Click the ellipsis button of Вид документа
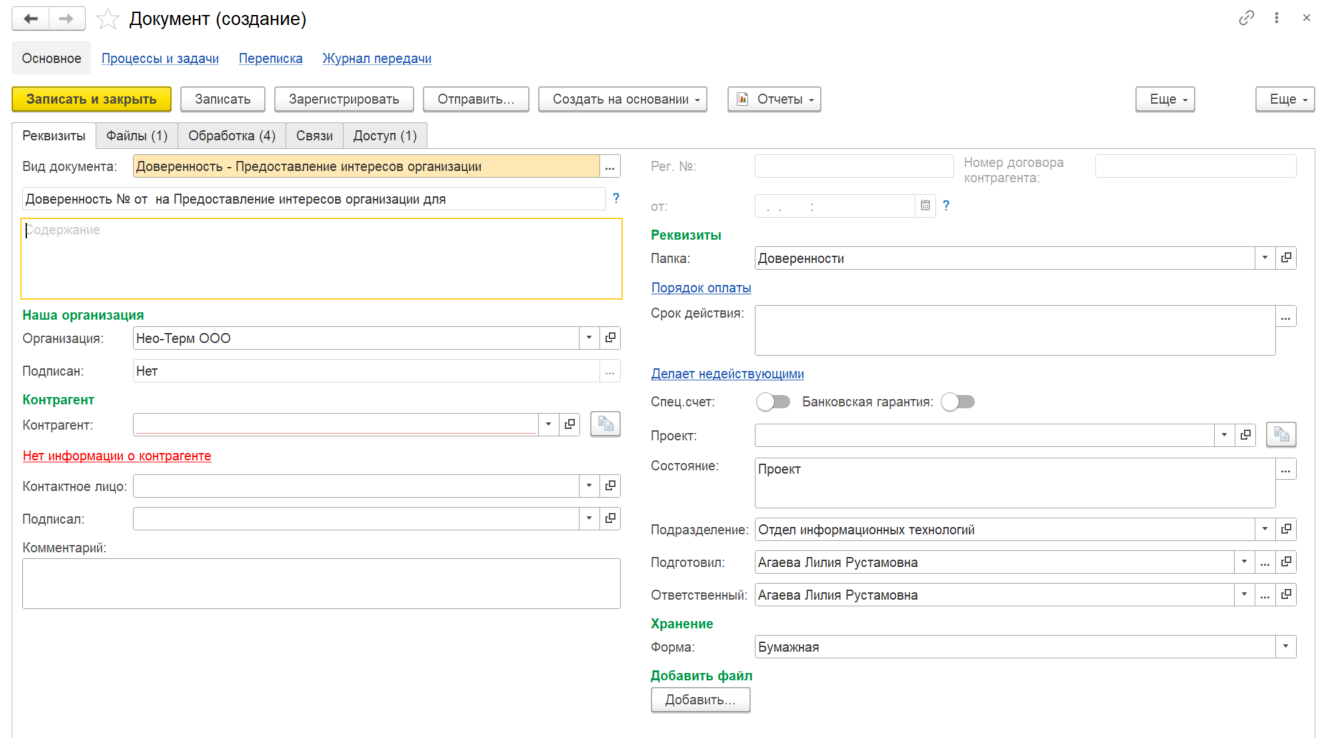This screenshot has width=1330, height=738. 610,167
